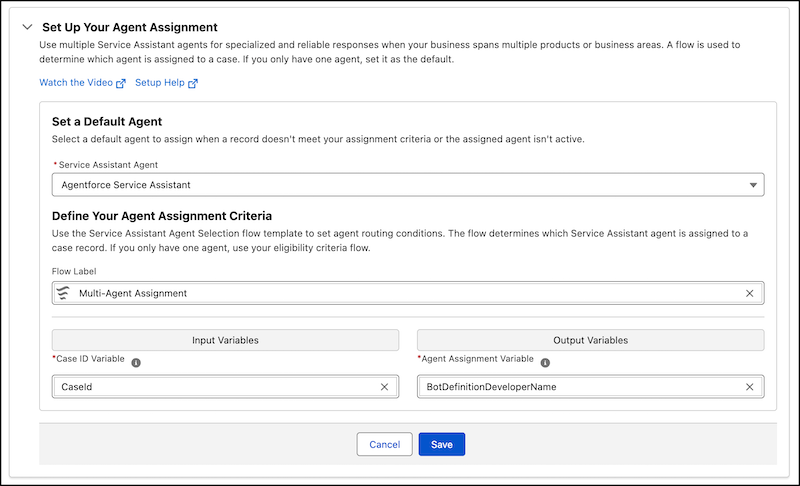Click the Flow Label field label

pos(74,271)
